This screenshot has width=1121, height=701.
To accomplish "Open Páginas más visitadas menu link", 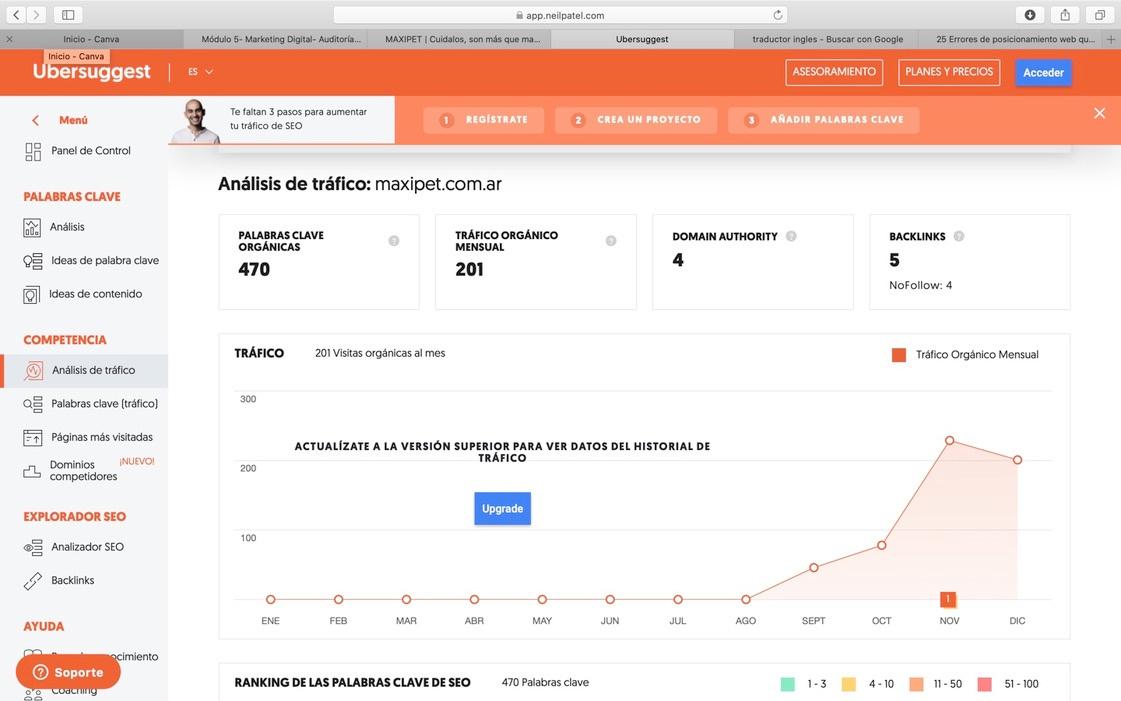I will pos(102,437).
